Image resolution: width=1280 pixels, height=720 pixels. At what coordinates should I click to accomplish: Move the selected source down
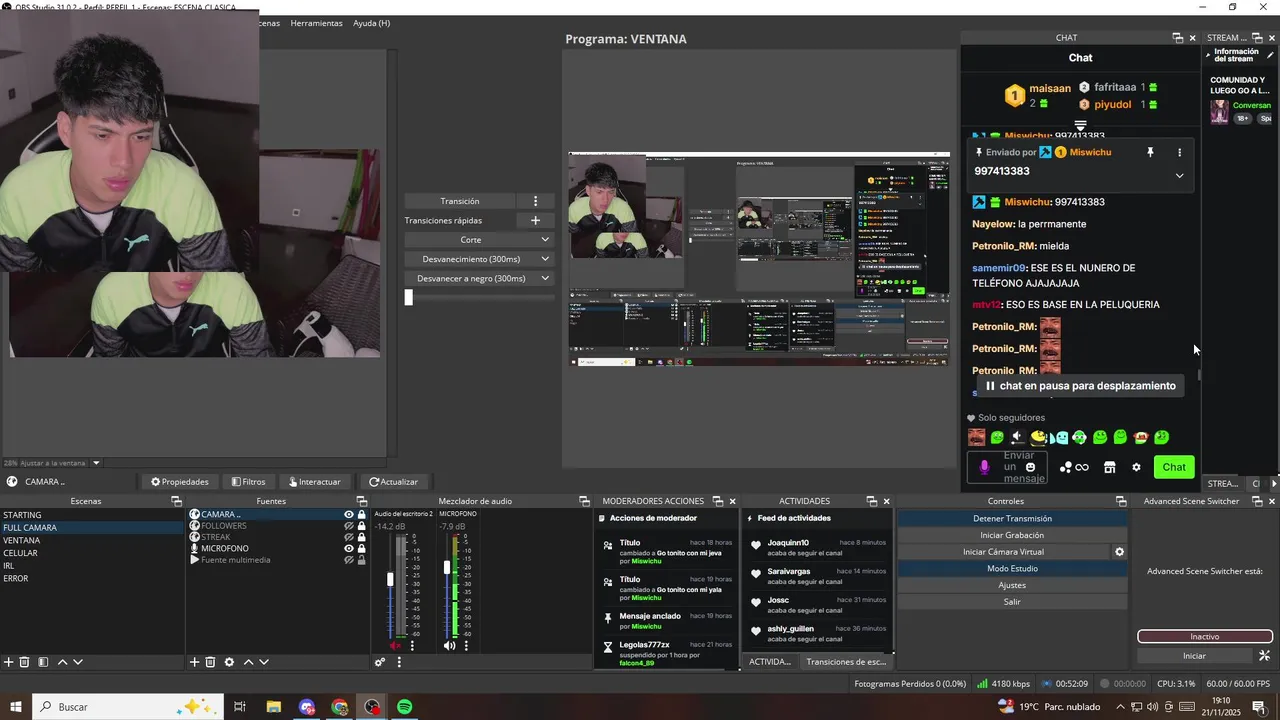click(264, 662)
